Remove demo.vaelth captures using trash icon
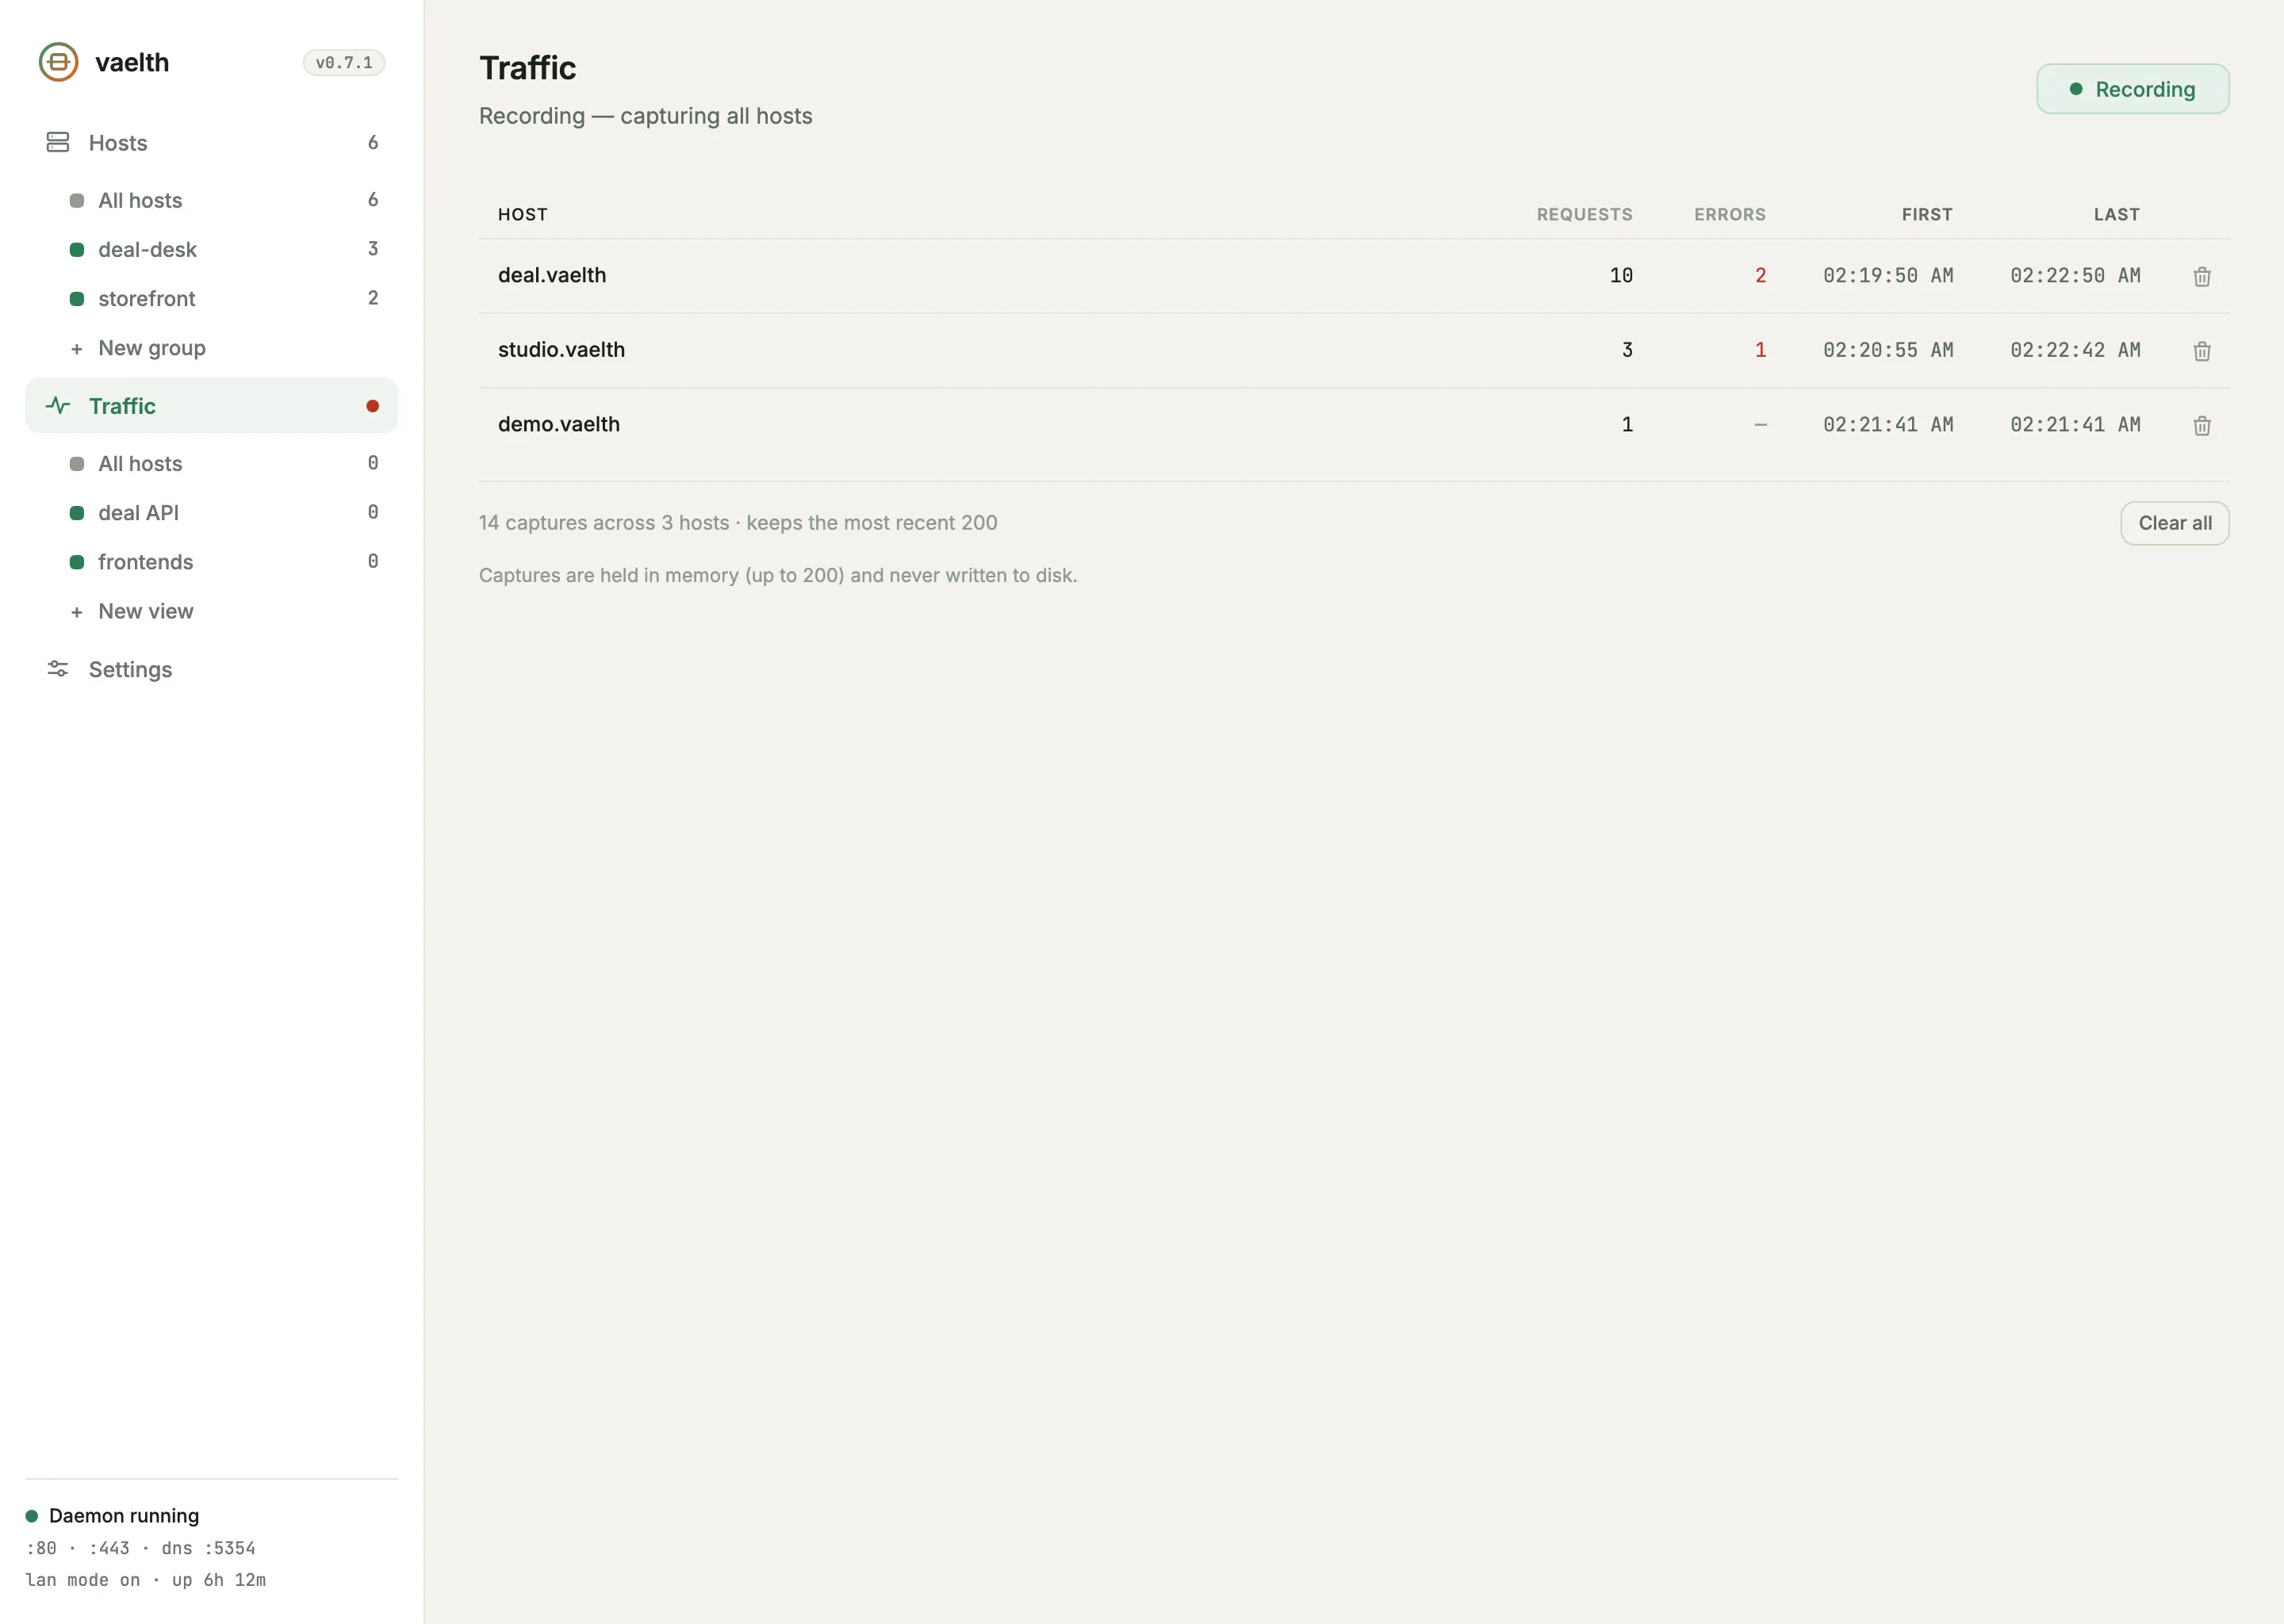The width and height of the screenshot is (2284, 1624). 2202,425
